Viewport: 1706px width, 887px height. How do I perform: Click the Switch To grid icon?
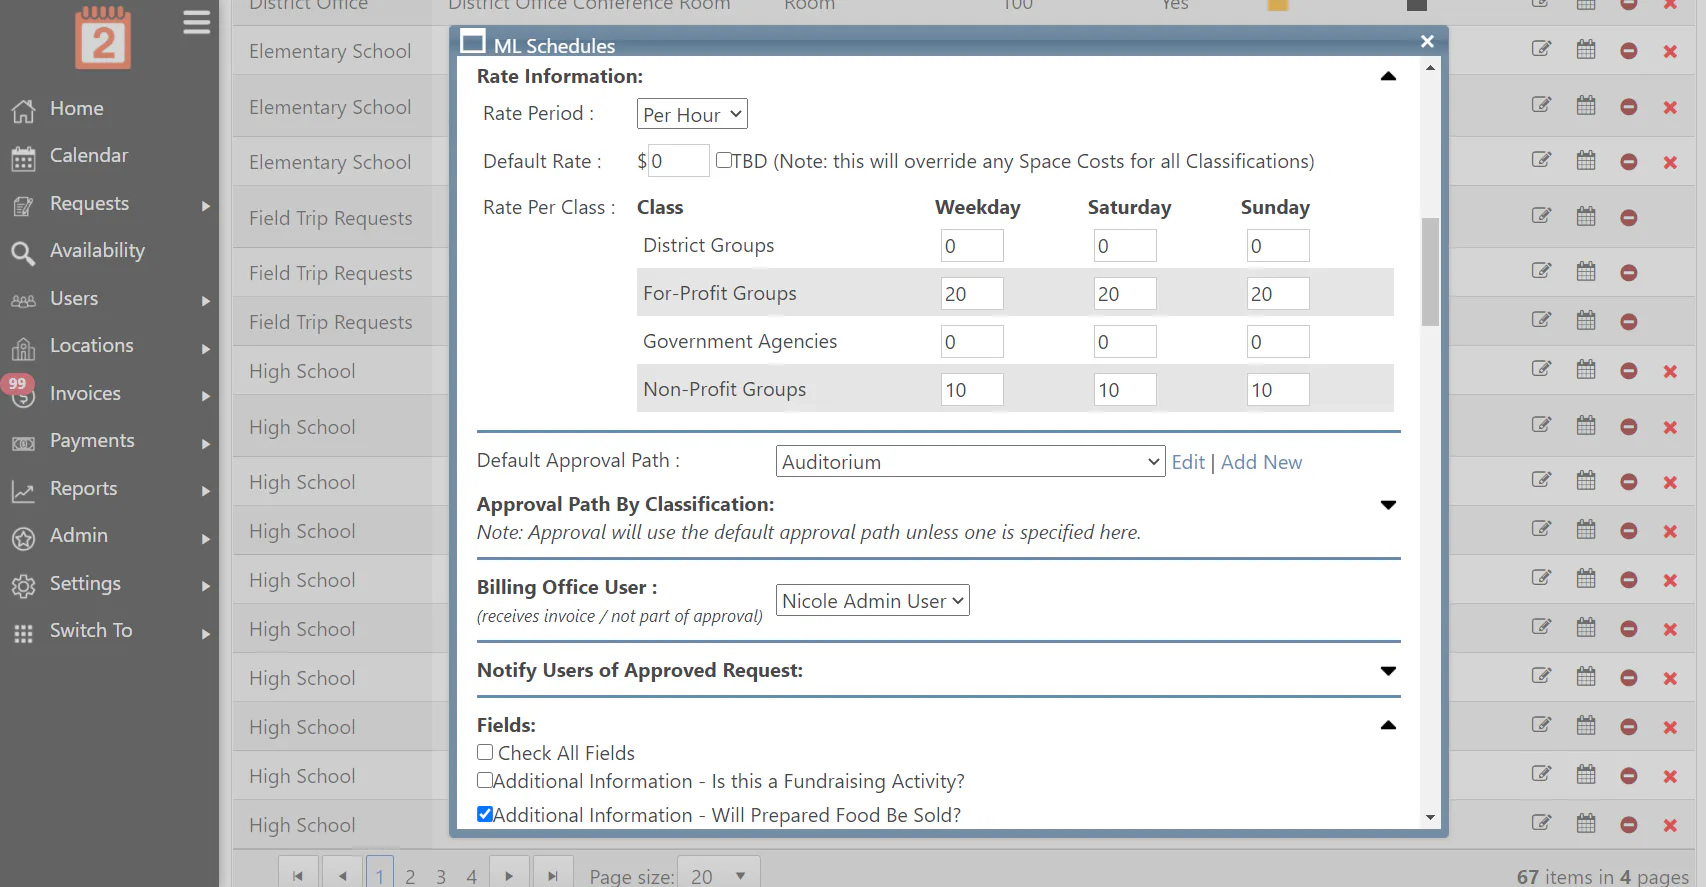pyautogui.click(x=23, y=633)
